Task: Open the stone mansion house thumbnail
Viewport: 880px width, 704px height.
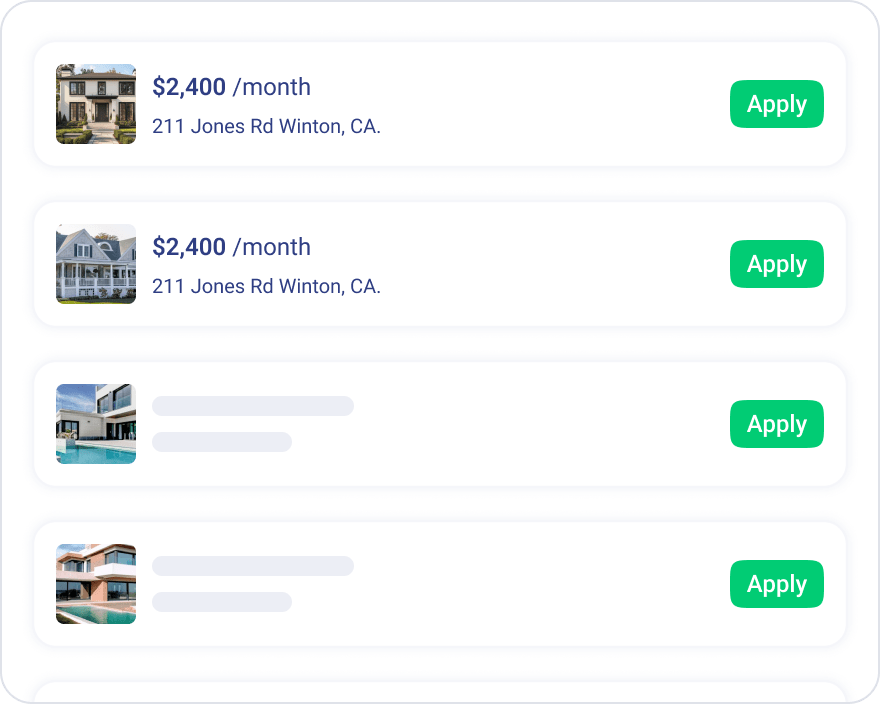Action: (x=96, y=104)
